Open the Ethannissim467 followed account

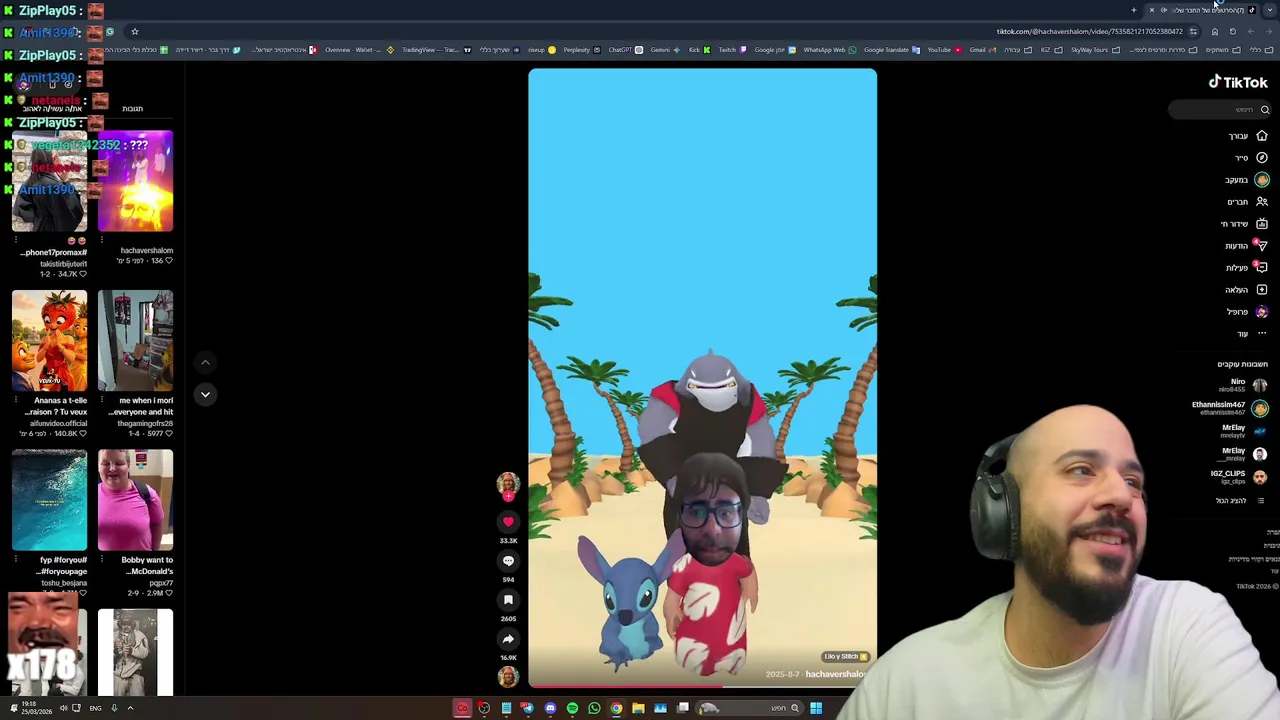coord(1229,408)
